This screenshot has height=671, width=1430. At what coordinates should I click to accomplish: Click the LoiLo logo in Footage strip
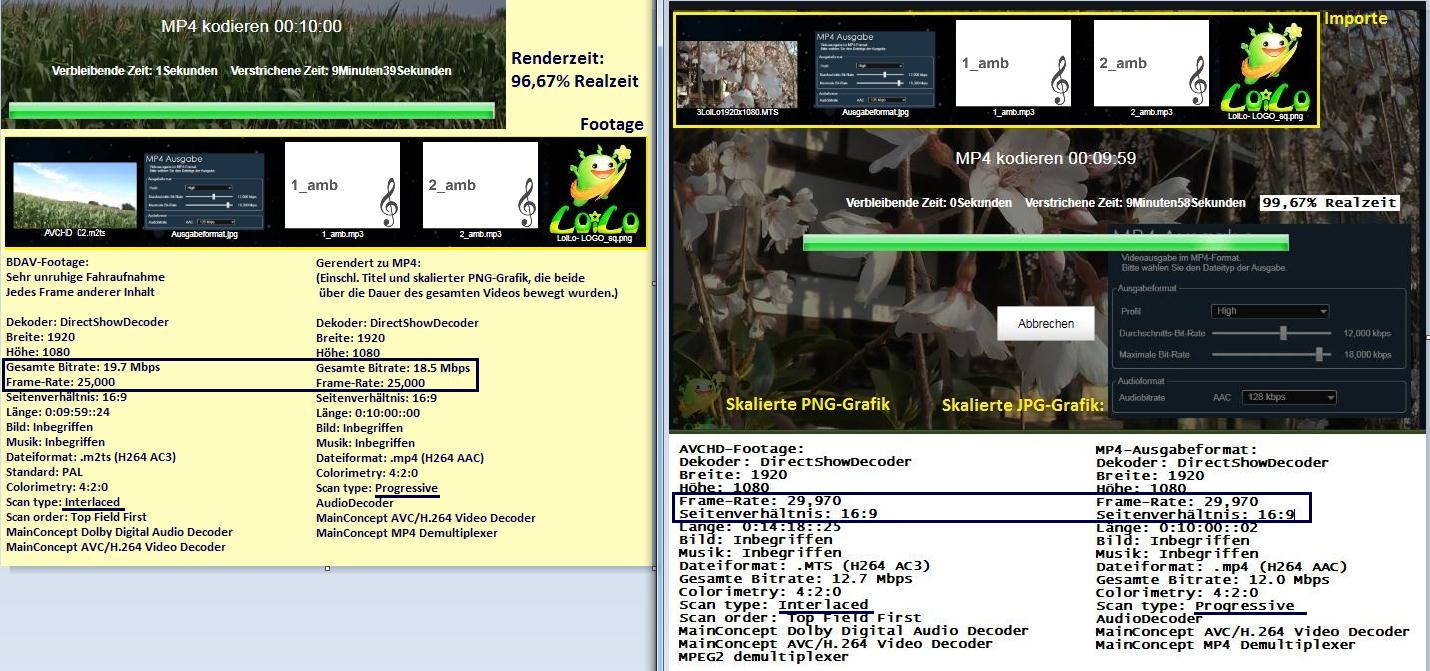click(x=596, y=190)
